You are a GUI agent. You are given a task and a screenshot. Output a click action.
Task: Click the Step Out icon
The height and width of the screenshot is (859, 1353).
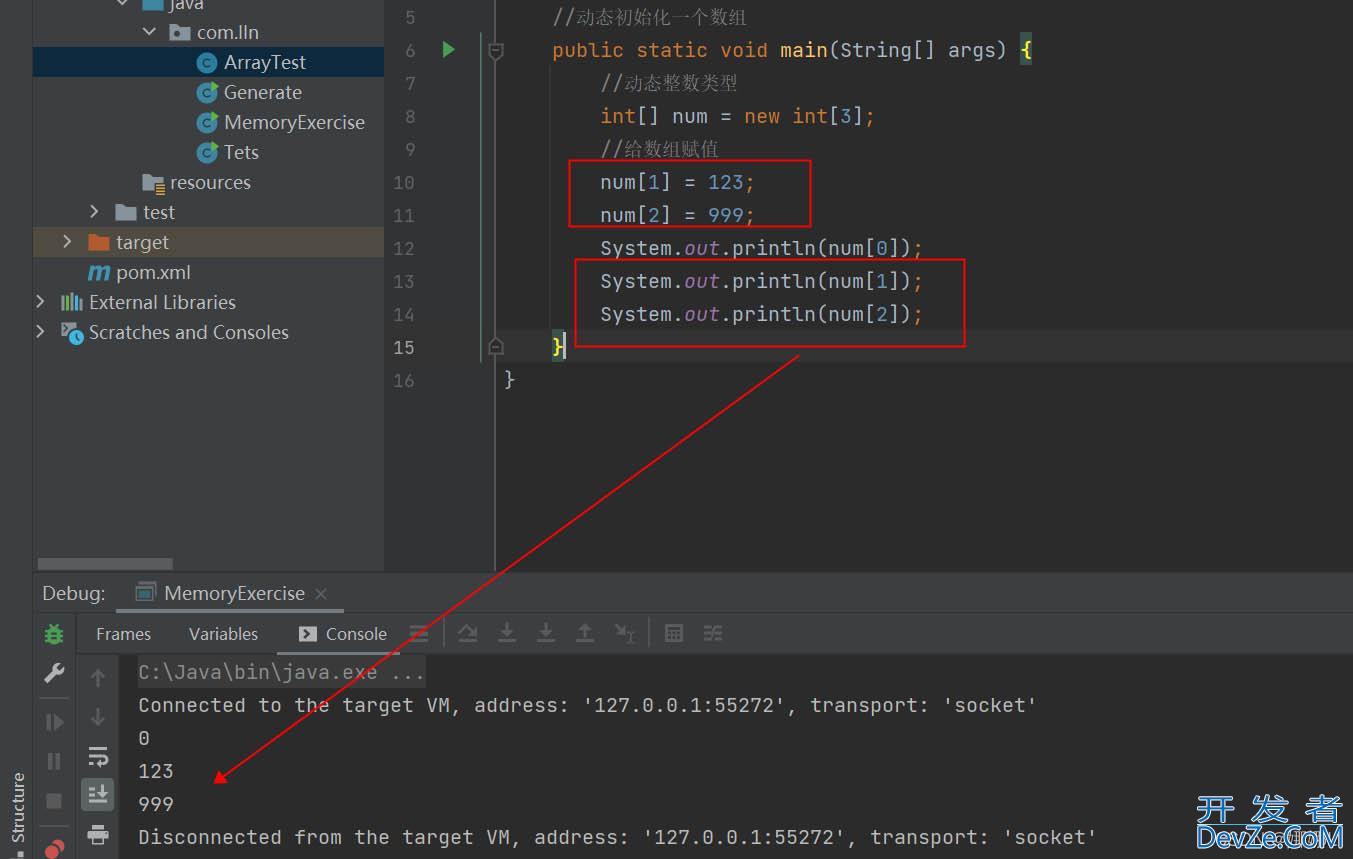[585, 633]
